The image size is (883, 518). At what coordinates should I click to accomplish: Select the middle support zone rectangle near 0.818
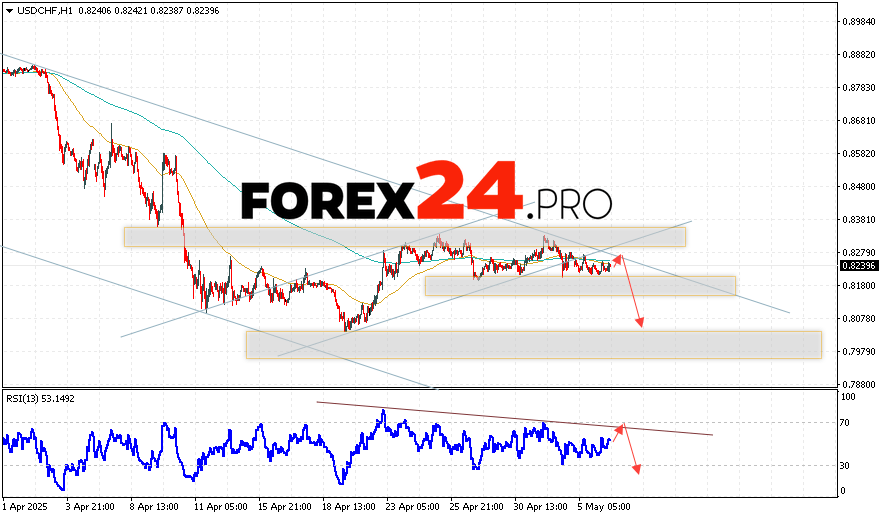pos(580,285)
